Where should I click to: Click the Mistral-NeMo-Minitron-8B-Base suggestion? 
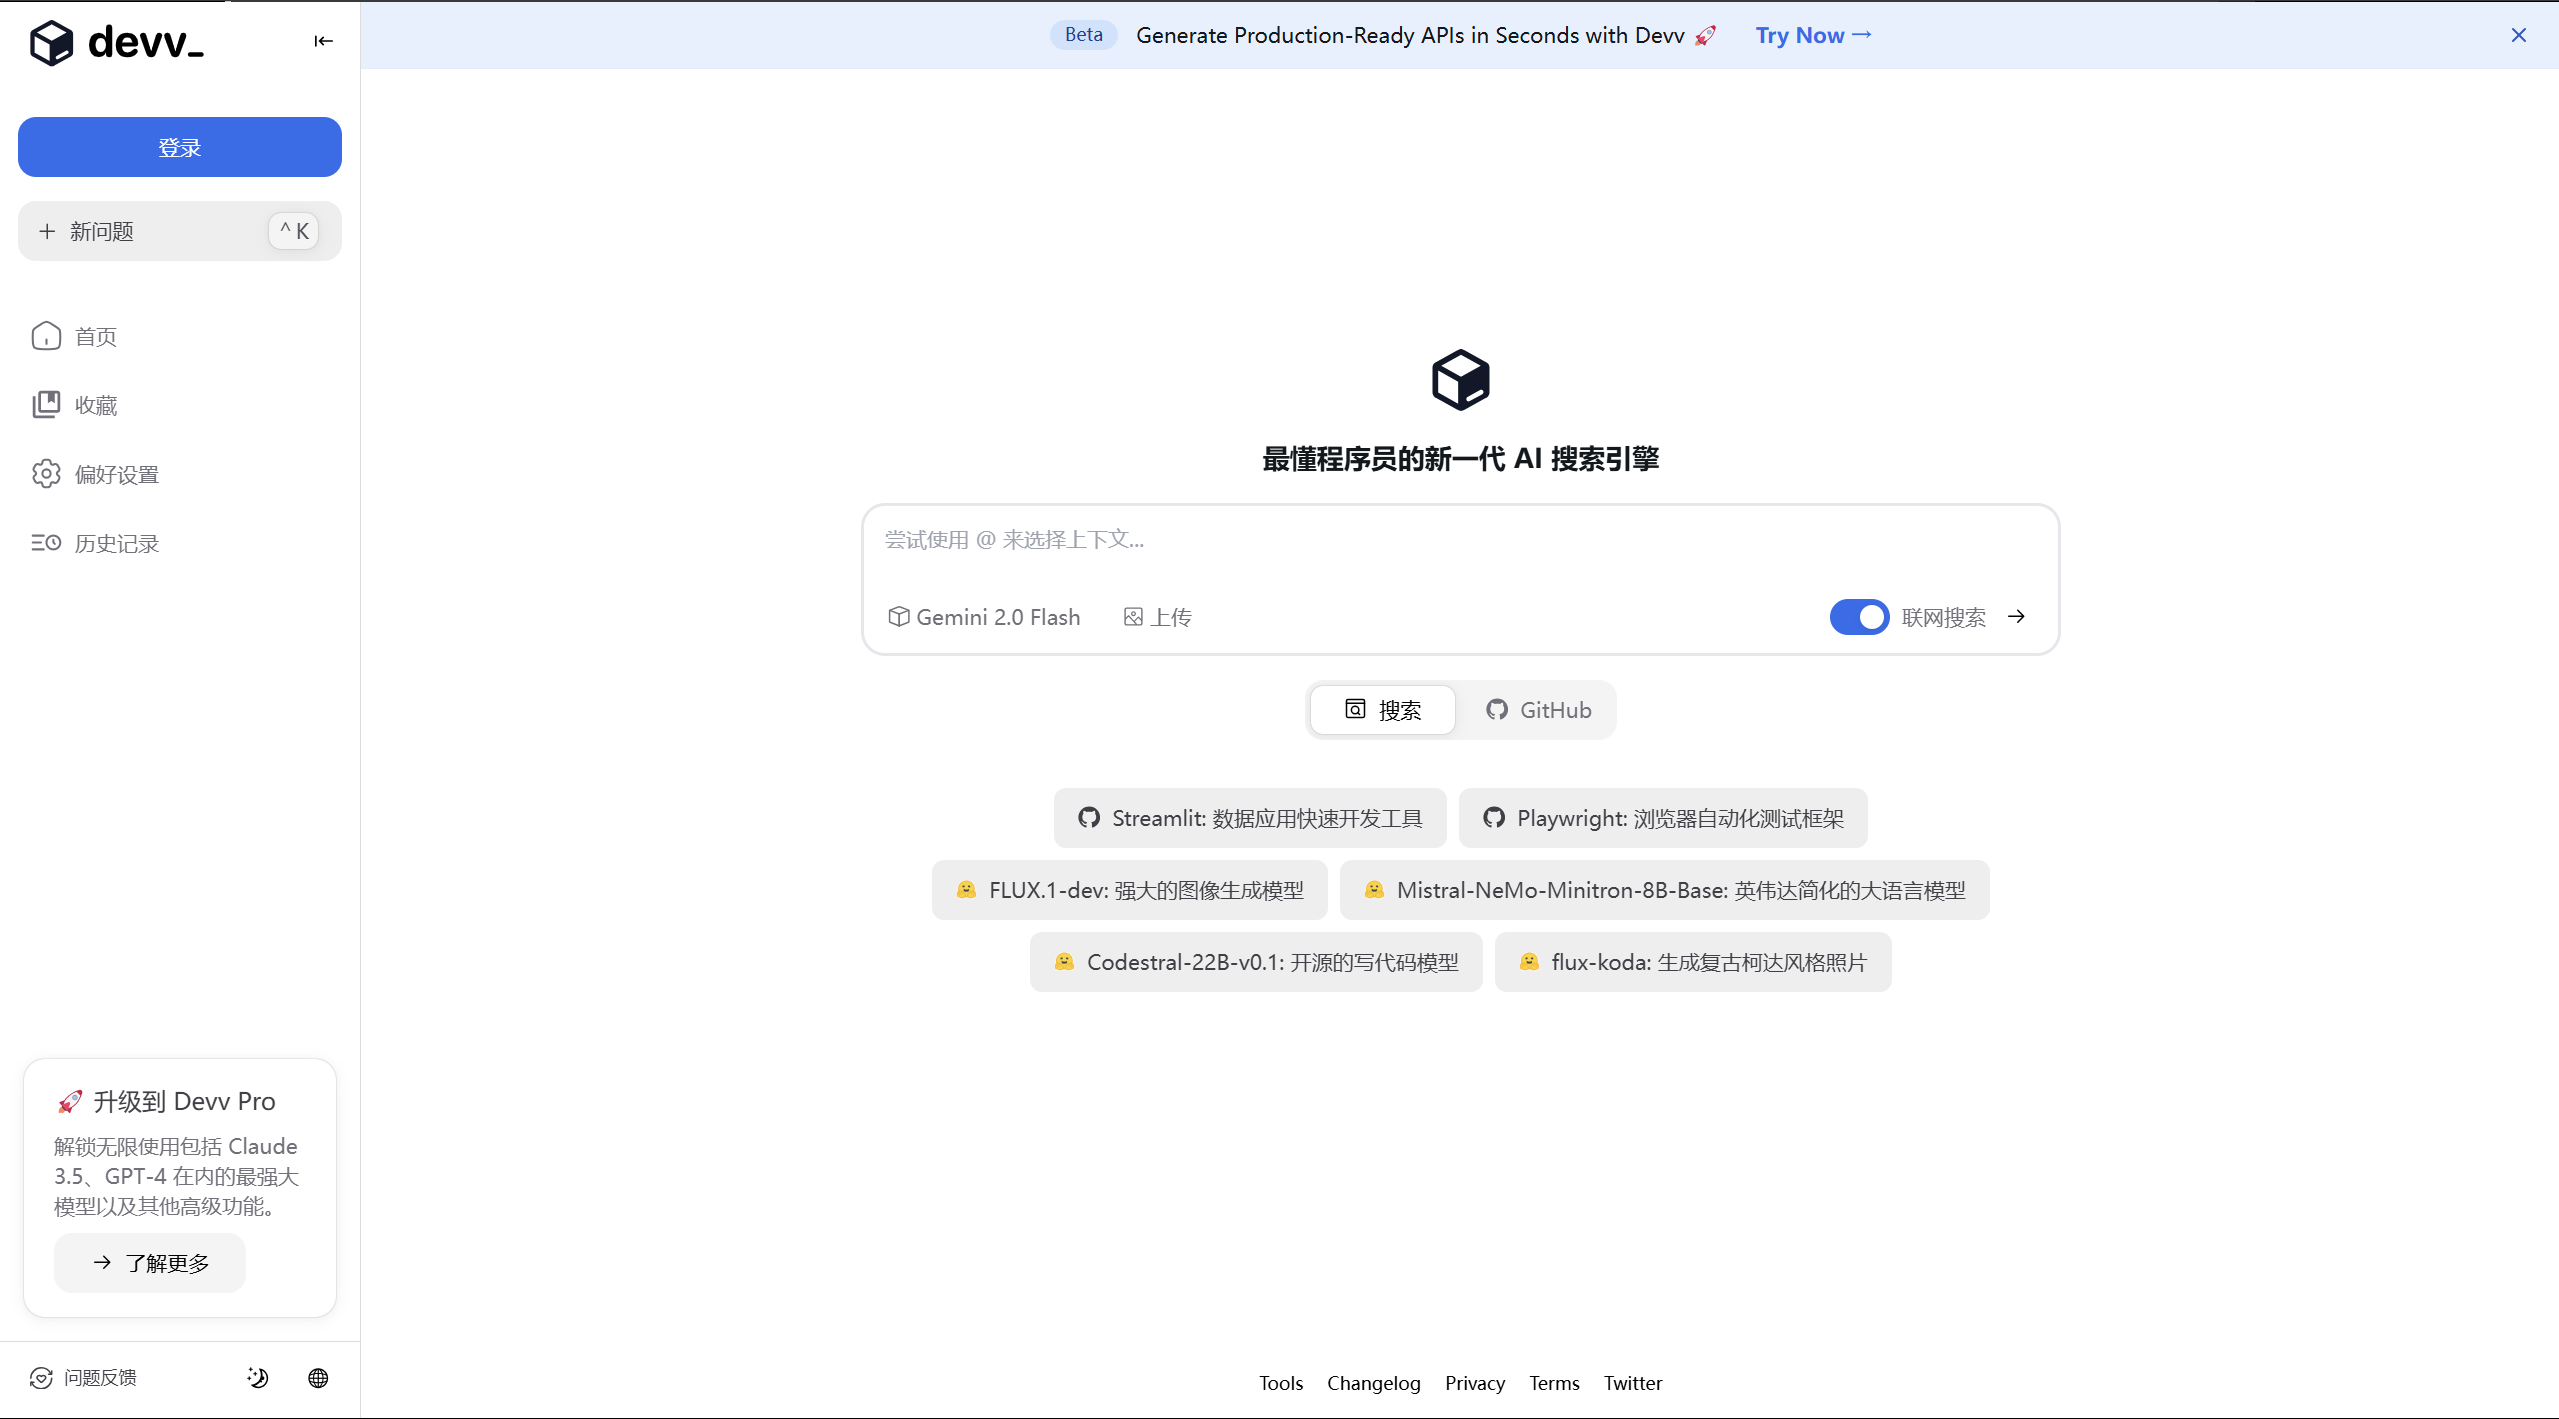click(1664, 890)
